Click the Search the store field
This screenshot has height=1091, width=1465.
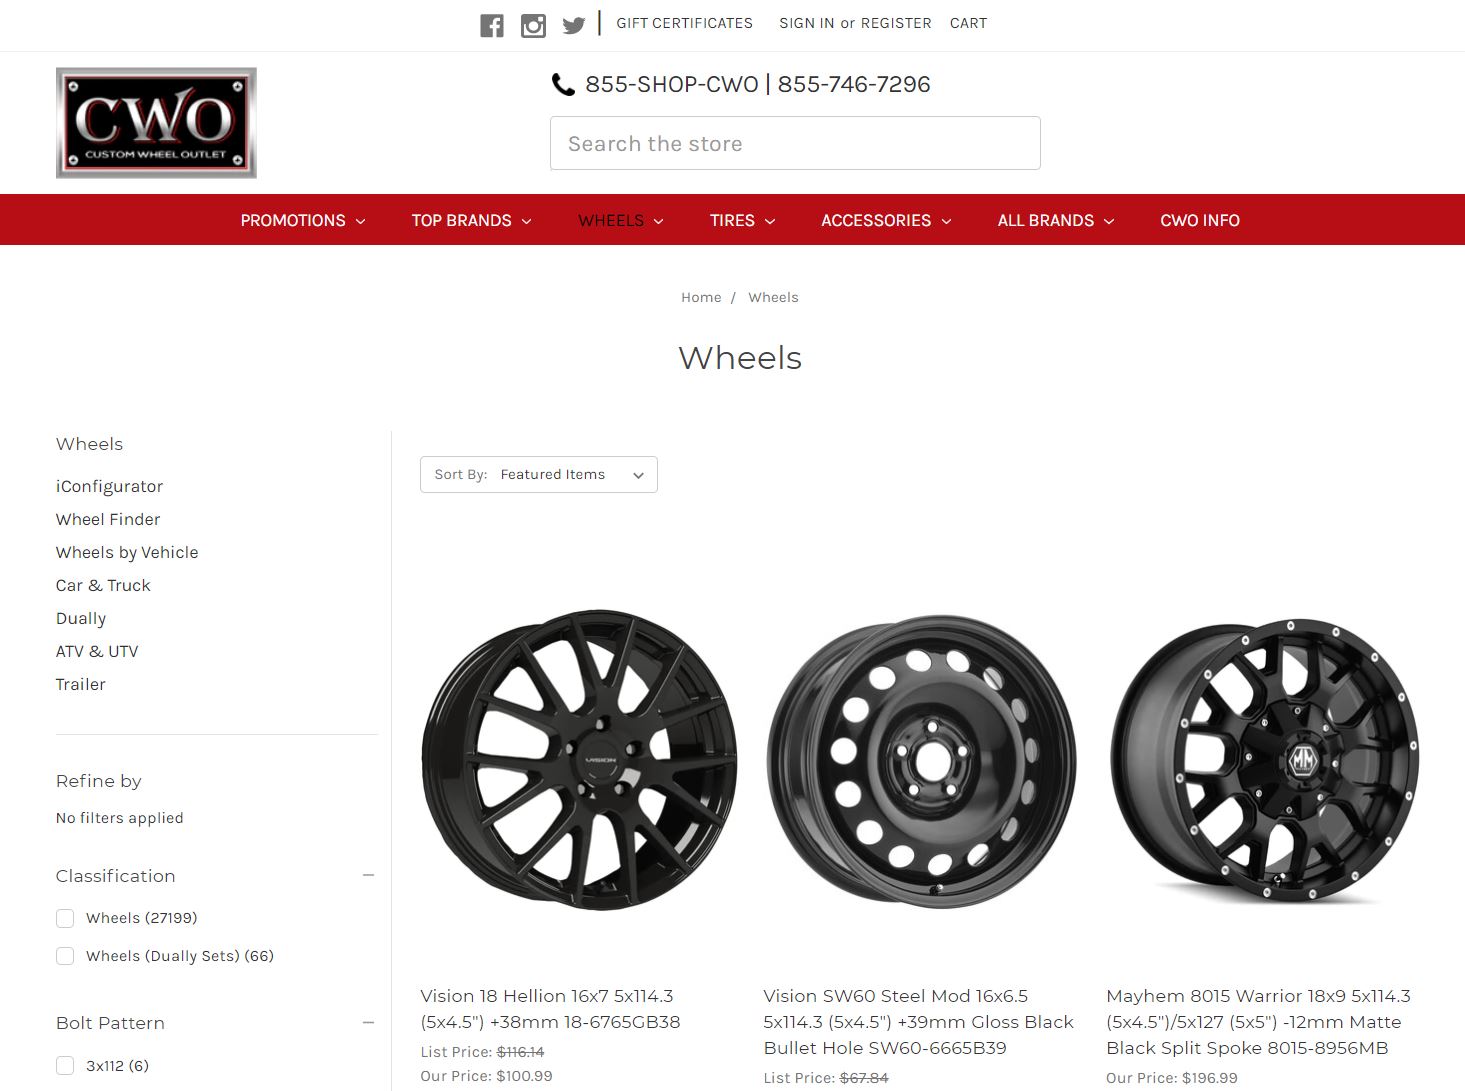(795, 143)
